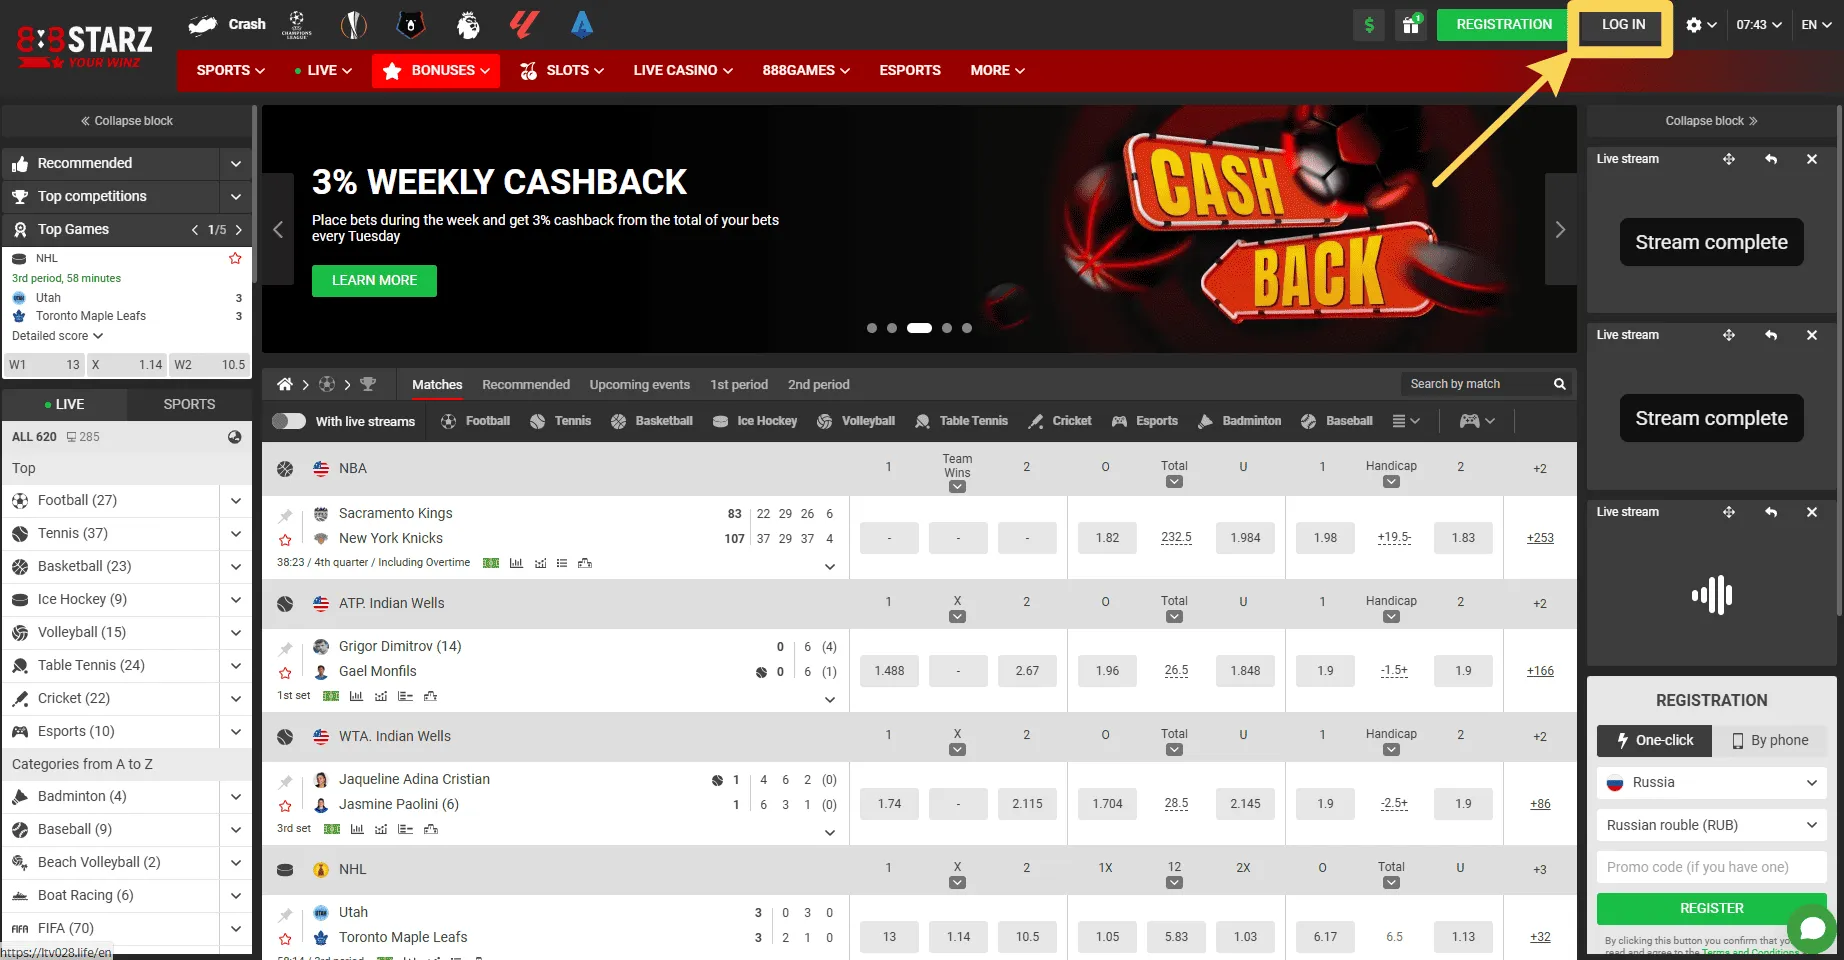Open the Premier League lion icon
This screenshot has height=960, width=1844.
click(x=467, y=25)
